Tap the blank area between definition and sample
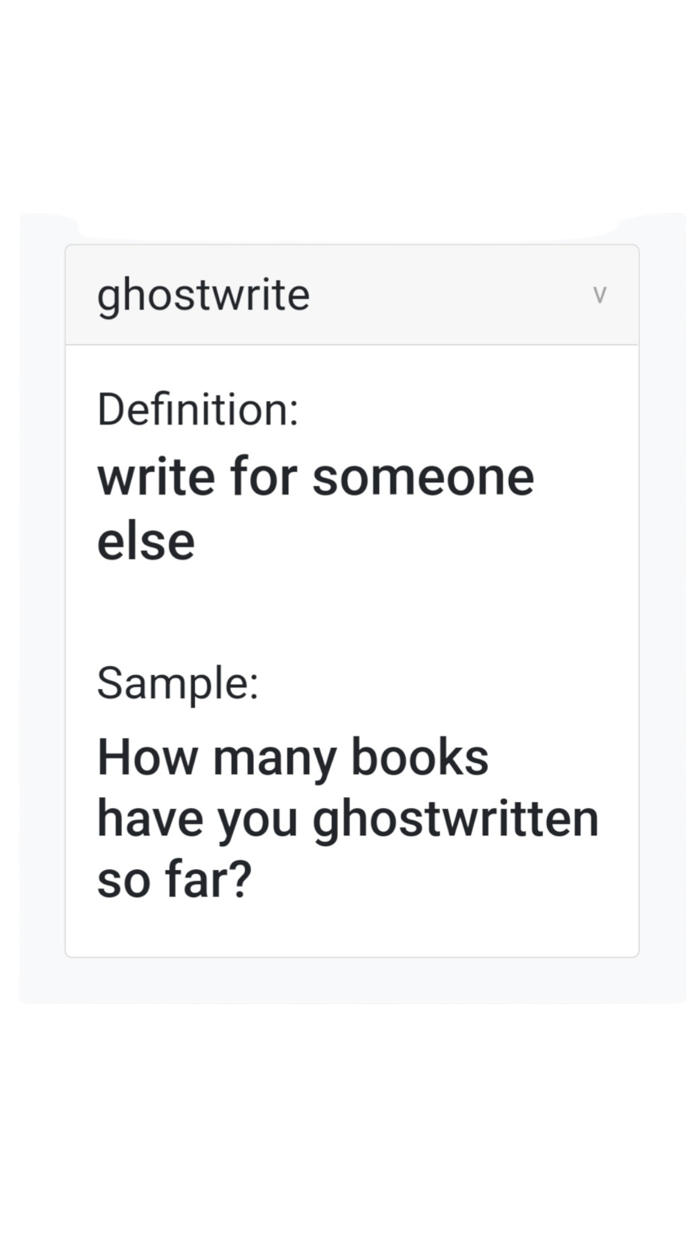700x1244 pixels. pyautogui.click(x=352, y=613)
